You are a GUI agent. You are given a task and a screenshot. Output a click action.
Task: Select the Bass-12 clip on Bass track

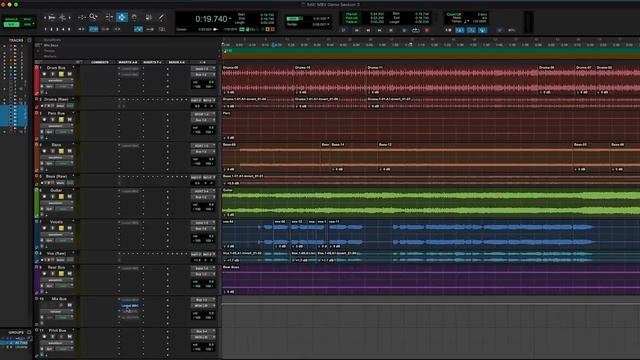click(474, 157)
